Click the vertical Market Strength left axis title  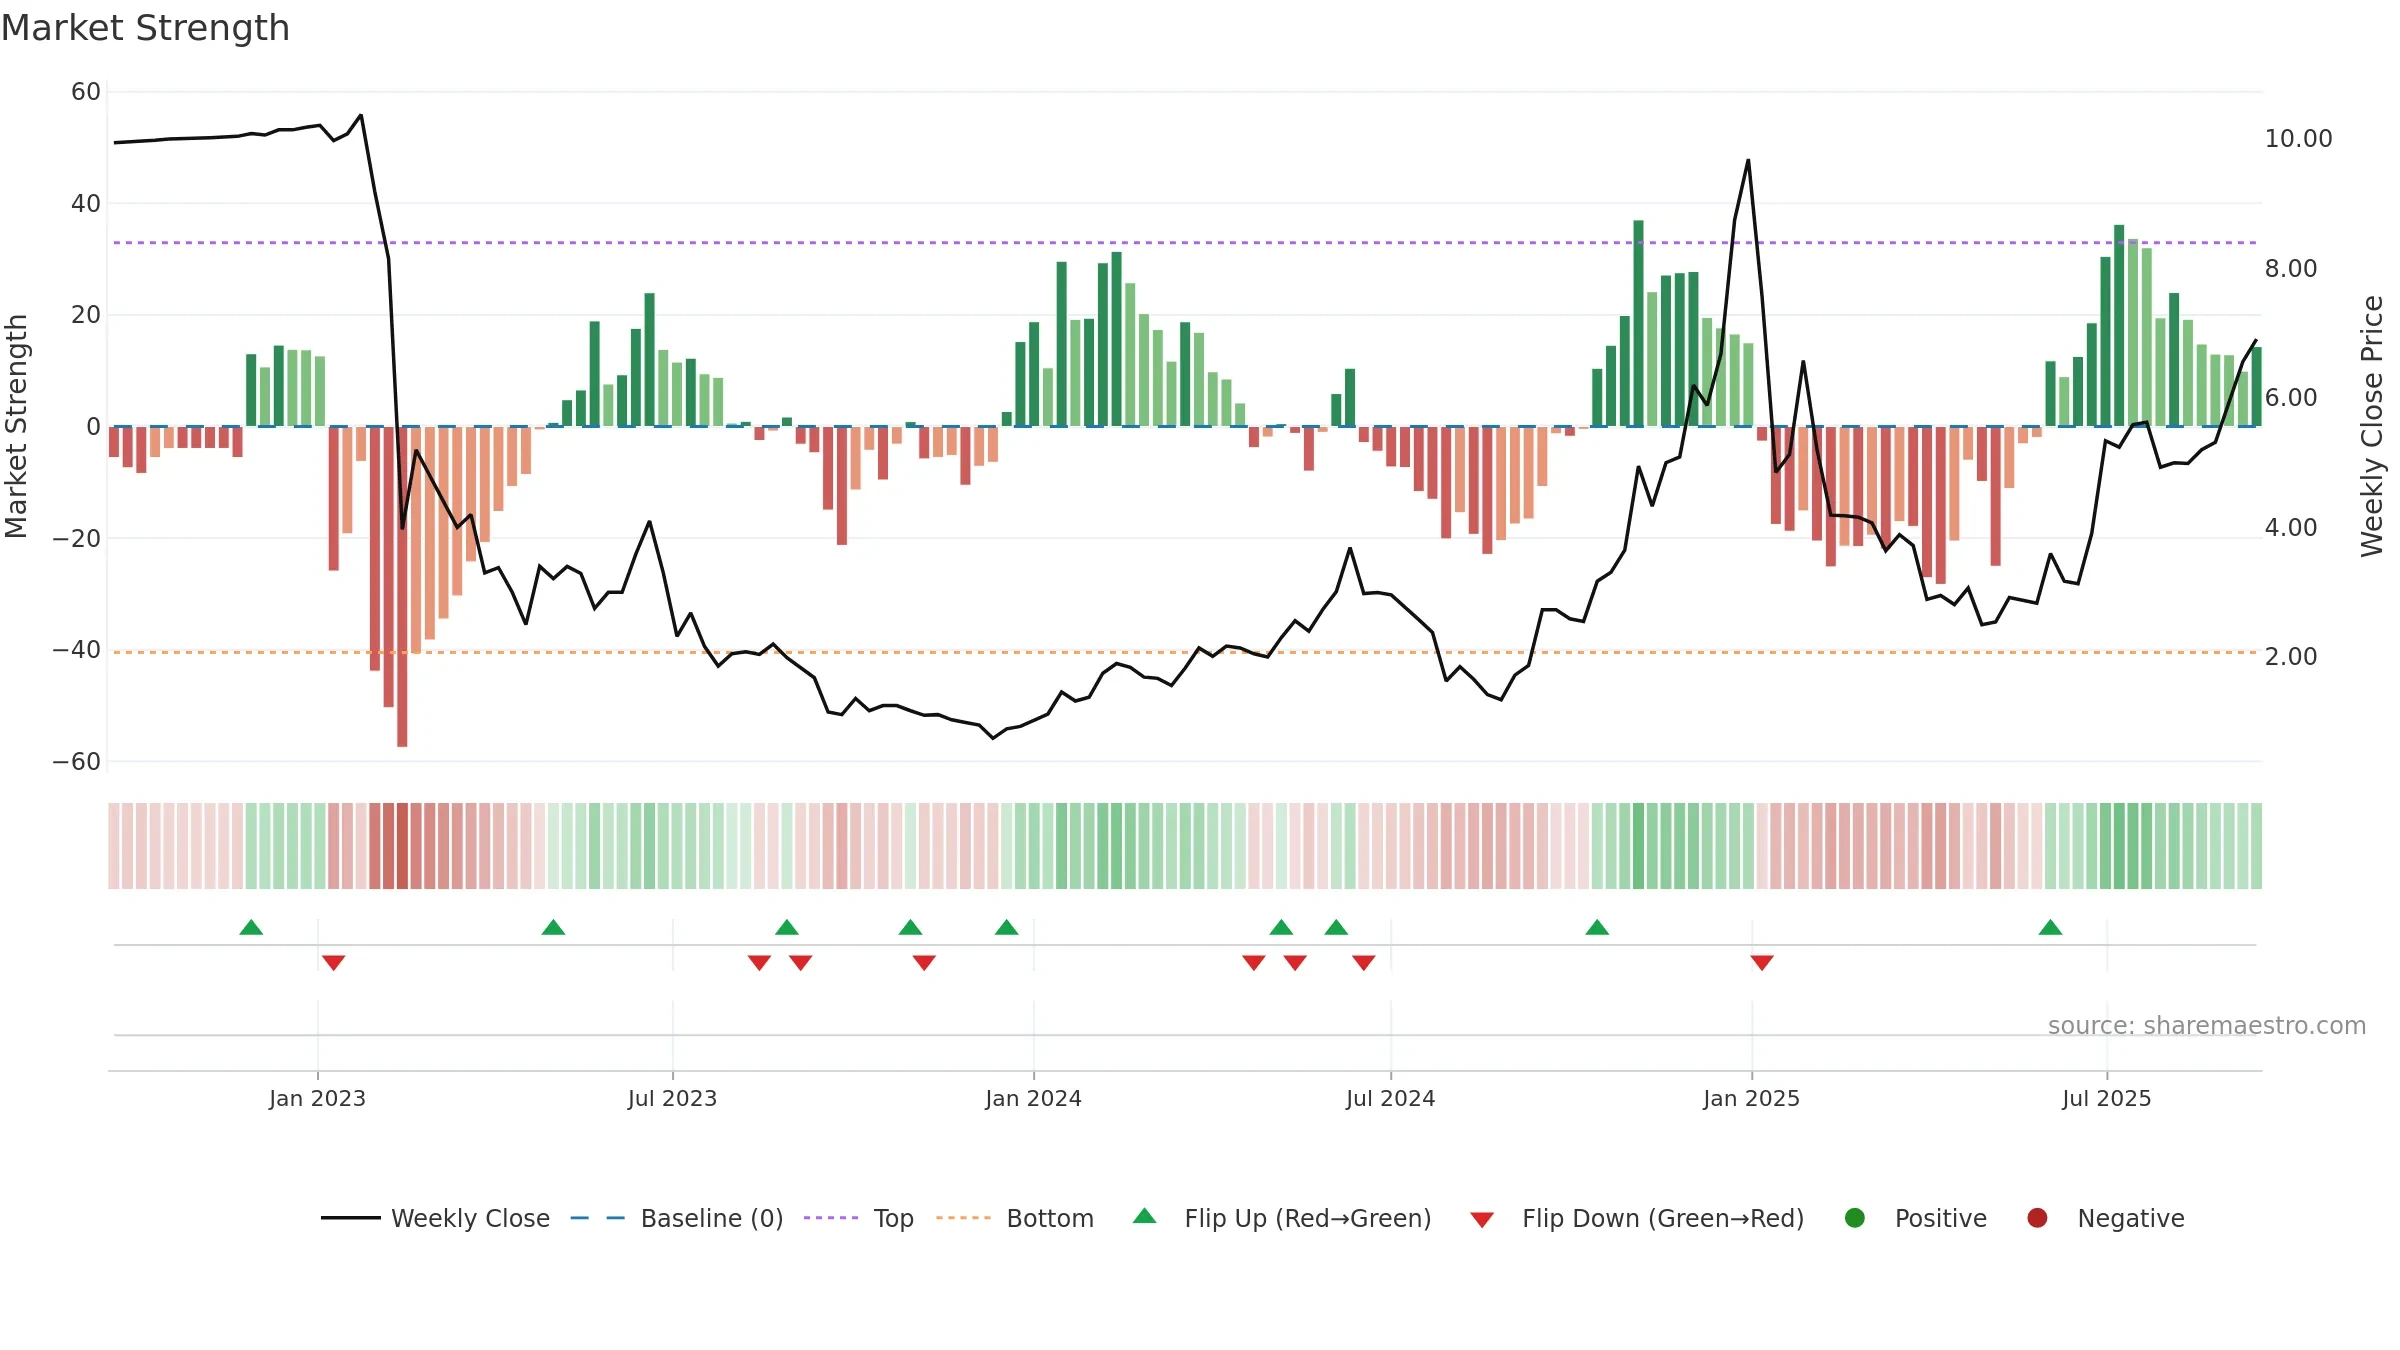point(16,426)
